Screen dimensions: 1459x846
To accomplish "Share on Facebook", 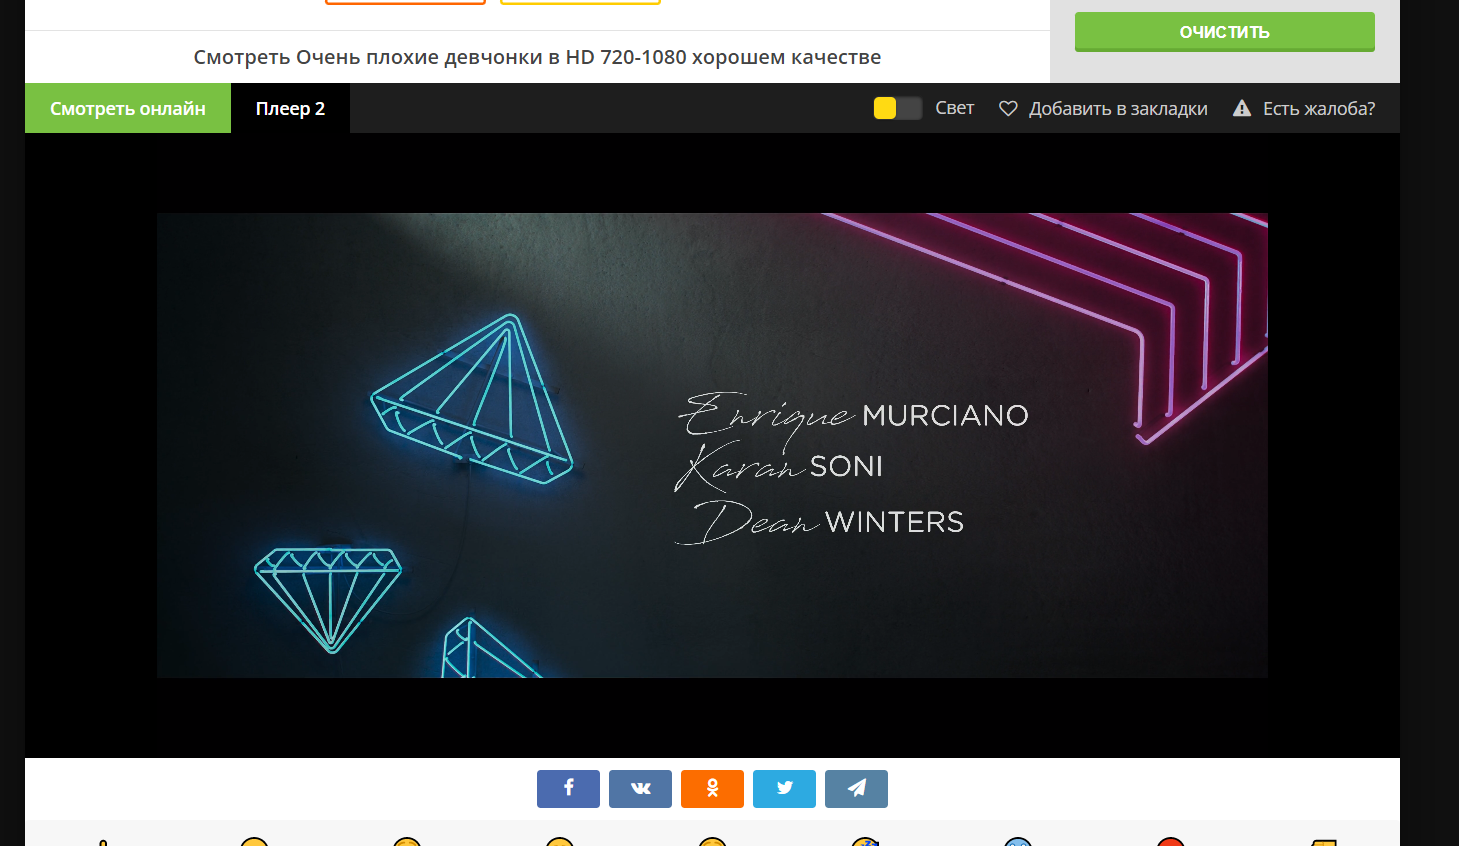I will [568, 788].
